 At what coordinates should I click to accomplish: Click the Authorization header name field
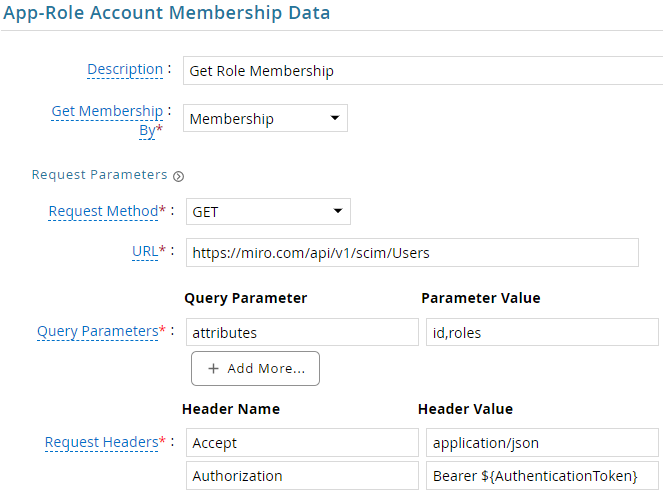coord(302,476)
